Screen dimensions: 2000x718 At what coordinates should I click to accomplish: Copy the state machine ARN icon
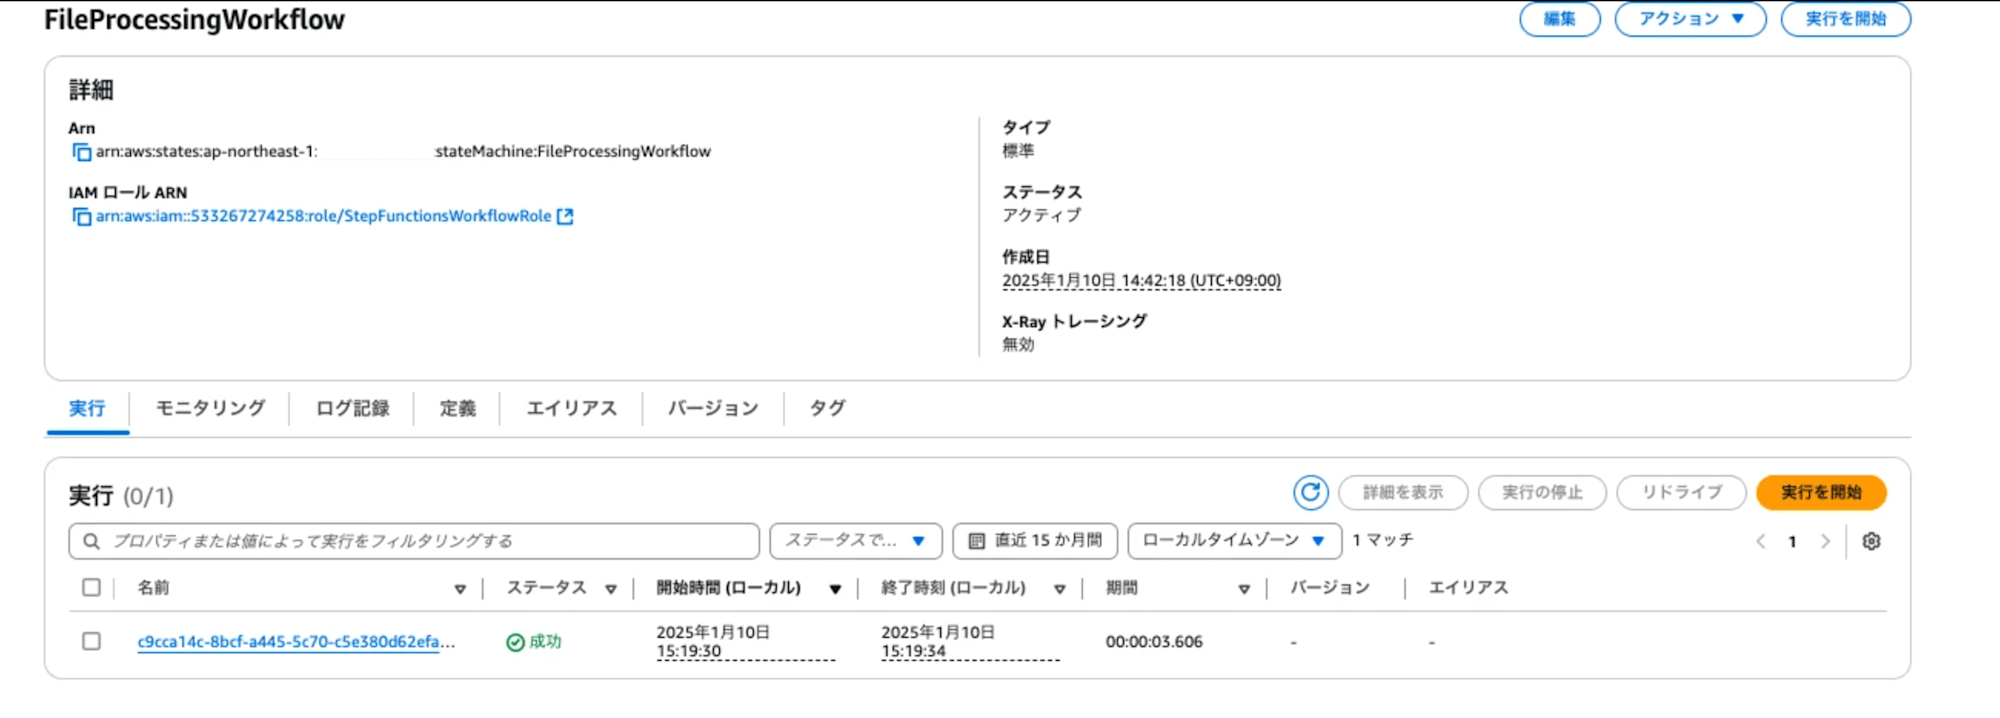pyautogui.click(x=81, y=152)
